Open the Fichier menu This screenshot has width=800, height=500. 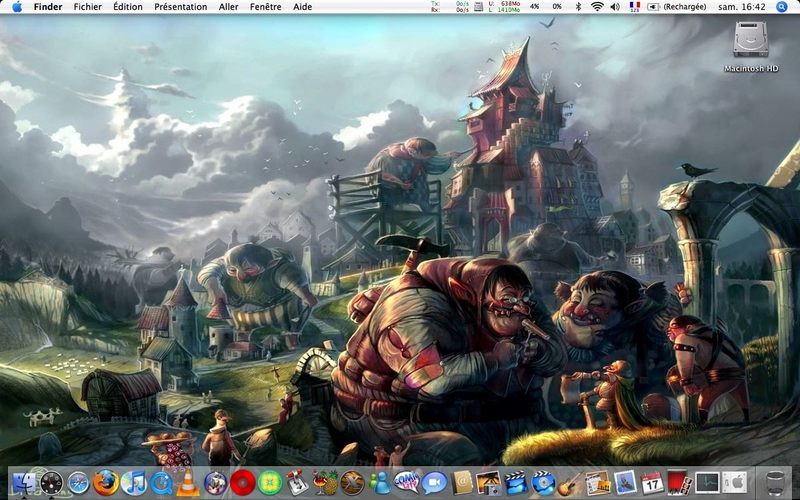point(88,7)
